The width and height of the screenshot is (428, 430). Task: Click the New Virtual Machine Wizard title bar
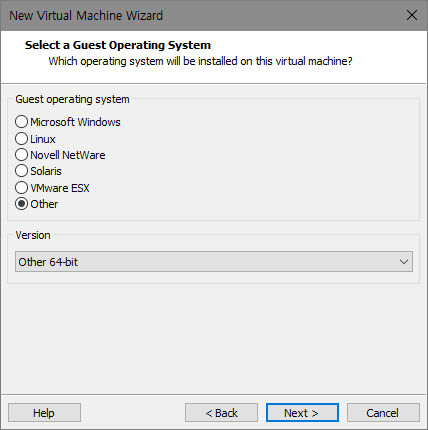[x=214, y=15]
